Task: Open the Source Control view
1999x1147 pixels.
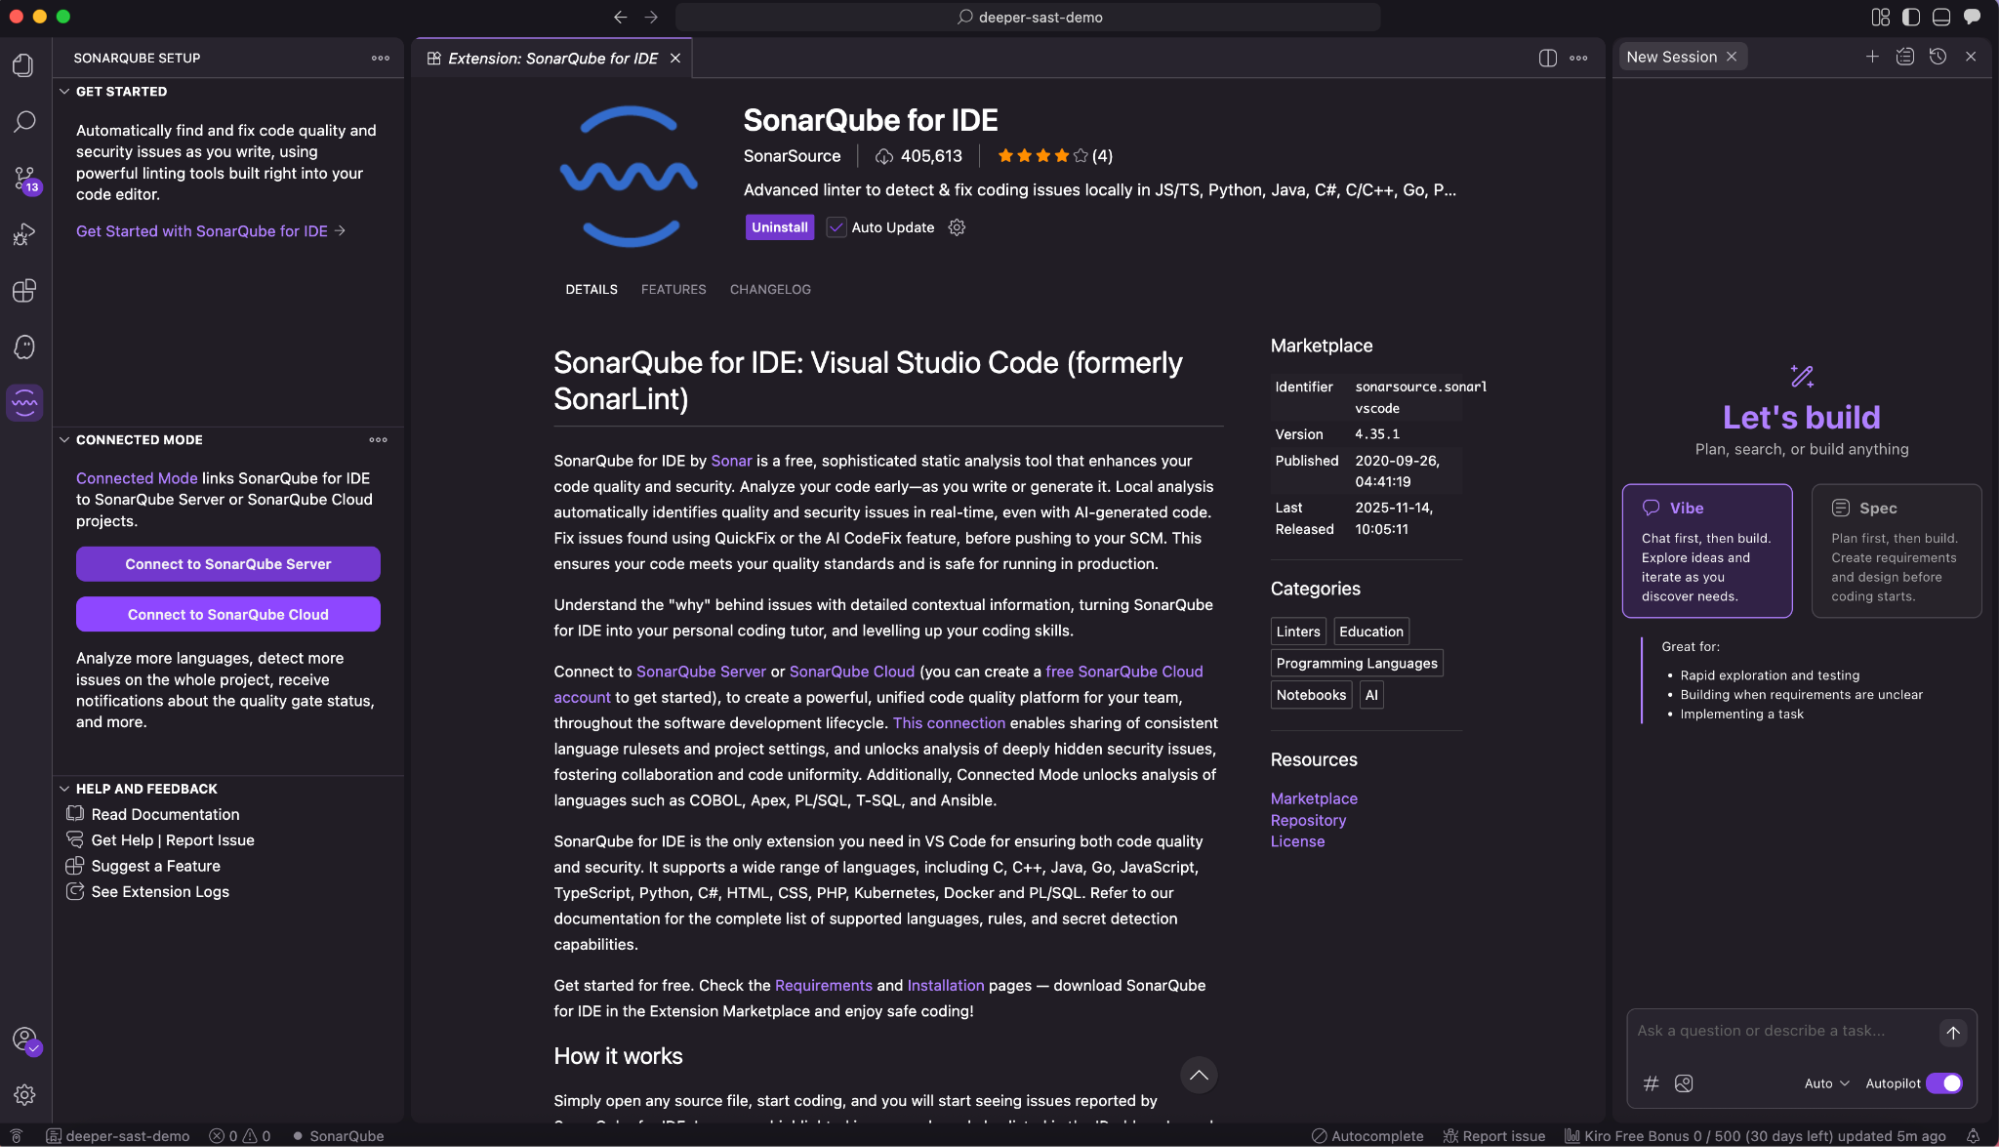Action: pyautogui.click(x=25, y=179)
